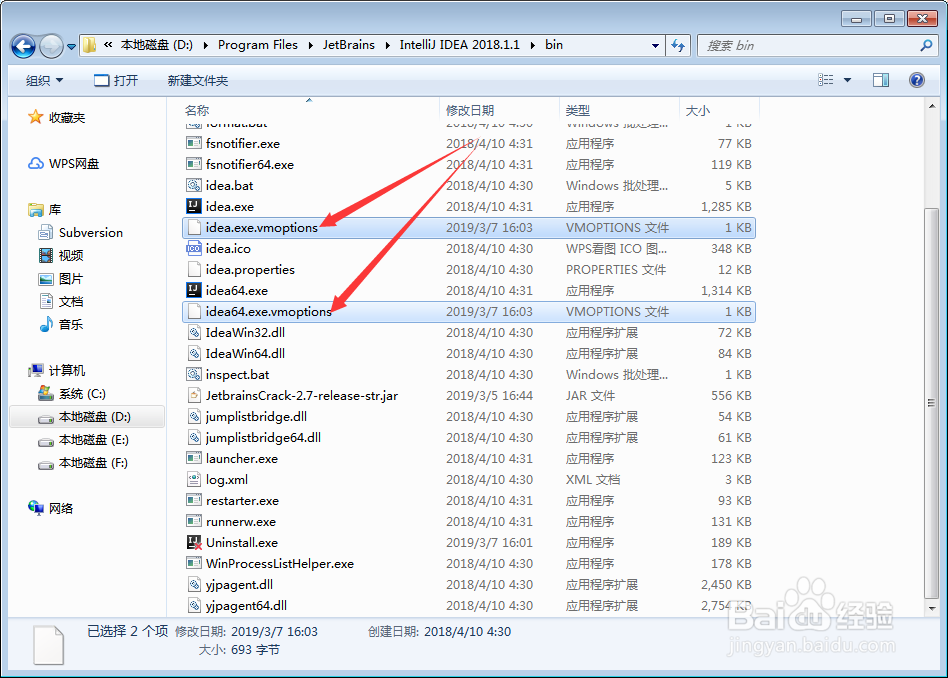Sort by the 名称 column header
Screen dimensions: 948x678
click(197, 110)
